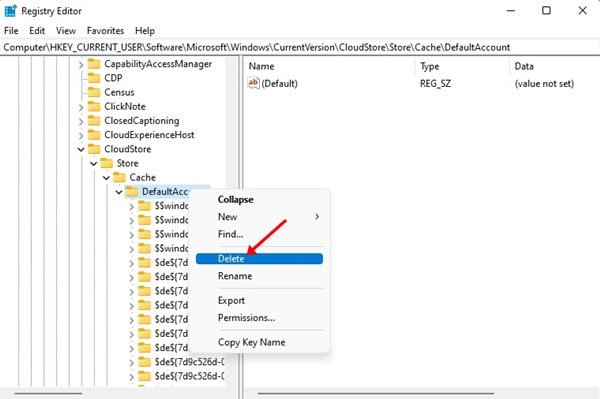Open the File menu

tap(11, 31)
